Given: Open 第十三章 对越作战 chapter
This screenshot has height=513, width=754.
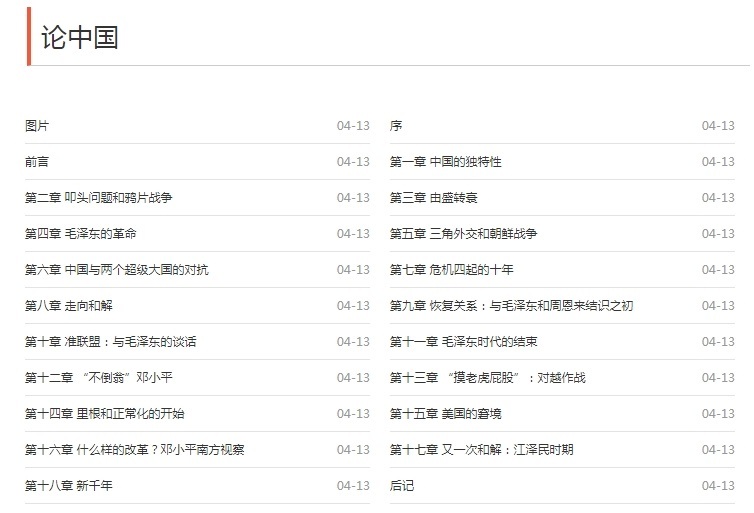Looking at the screenshot, I should (487, 378).
